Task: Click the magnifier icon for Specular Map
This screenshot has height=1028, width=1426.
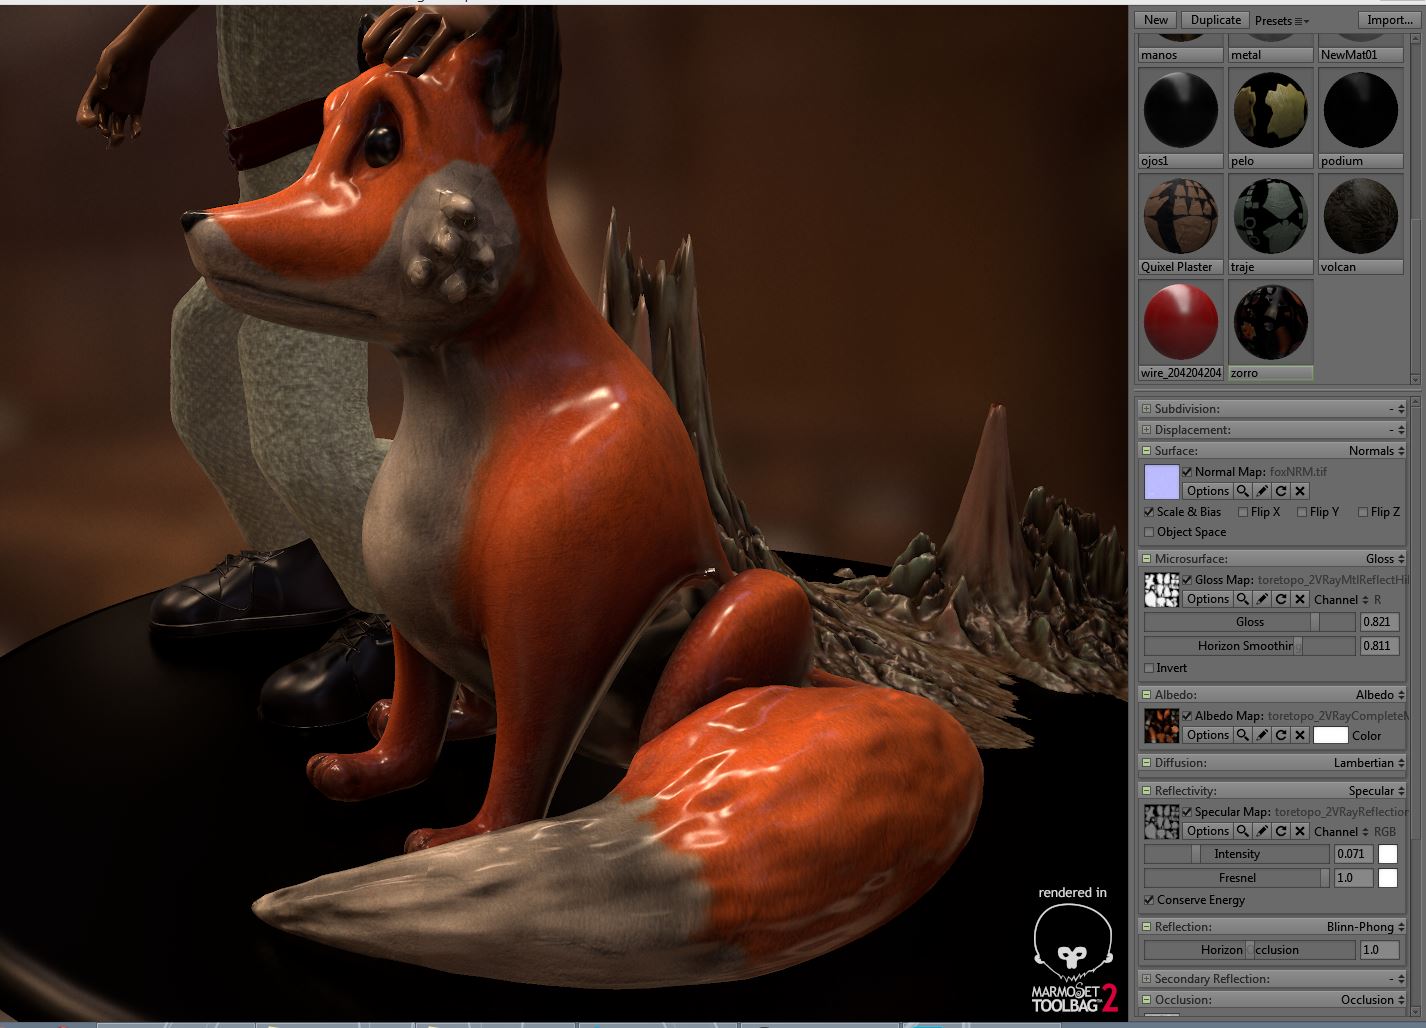Action: point(1242,831)
